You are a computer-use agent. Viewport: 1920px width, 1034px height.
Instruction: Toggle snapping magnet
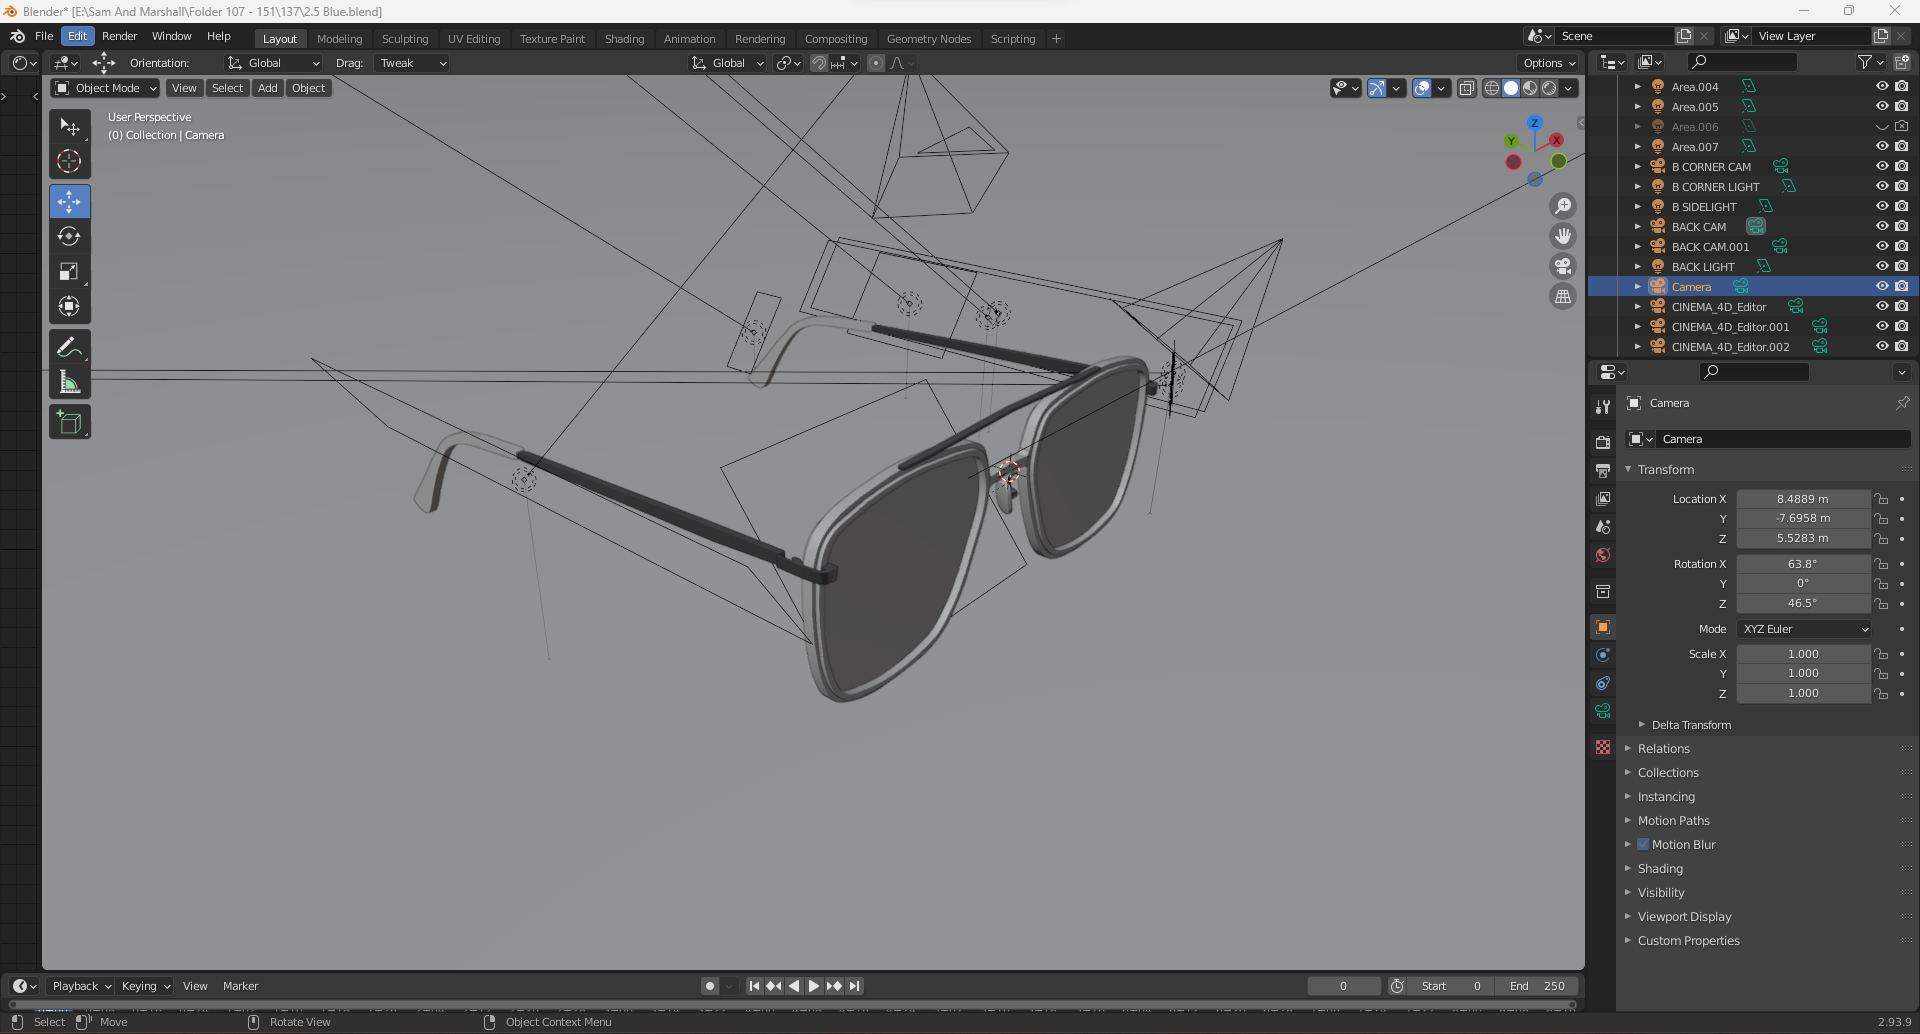coord(818,63)
